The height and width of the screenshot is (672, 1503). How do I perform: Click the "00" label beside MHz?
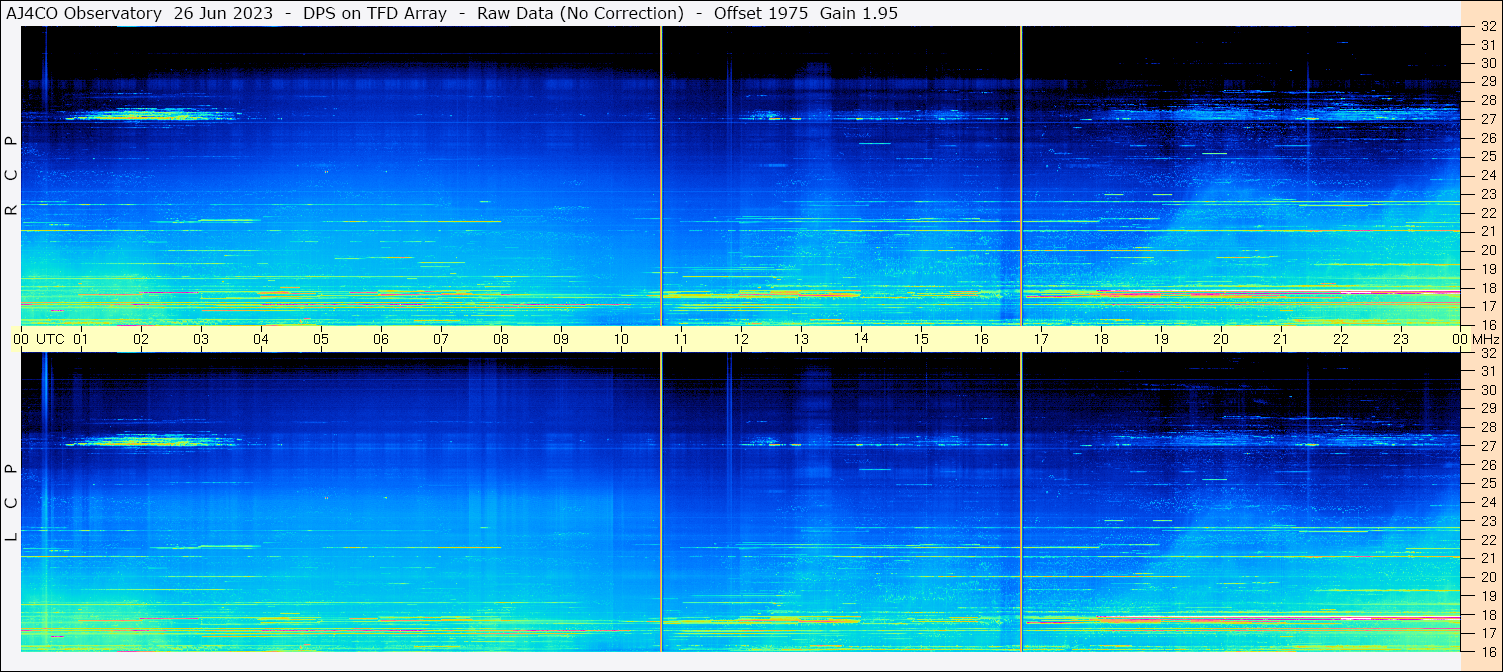click(x=1461, y=339)
